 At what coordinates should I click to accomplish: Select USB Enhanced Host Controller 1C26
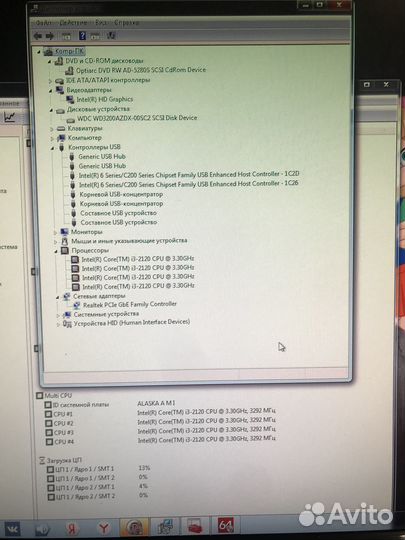(x=189, y=184)
